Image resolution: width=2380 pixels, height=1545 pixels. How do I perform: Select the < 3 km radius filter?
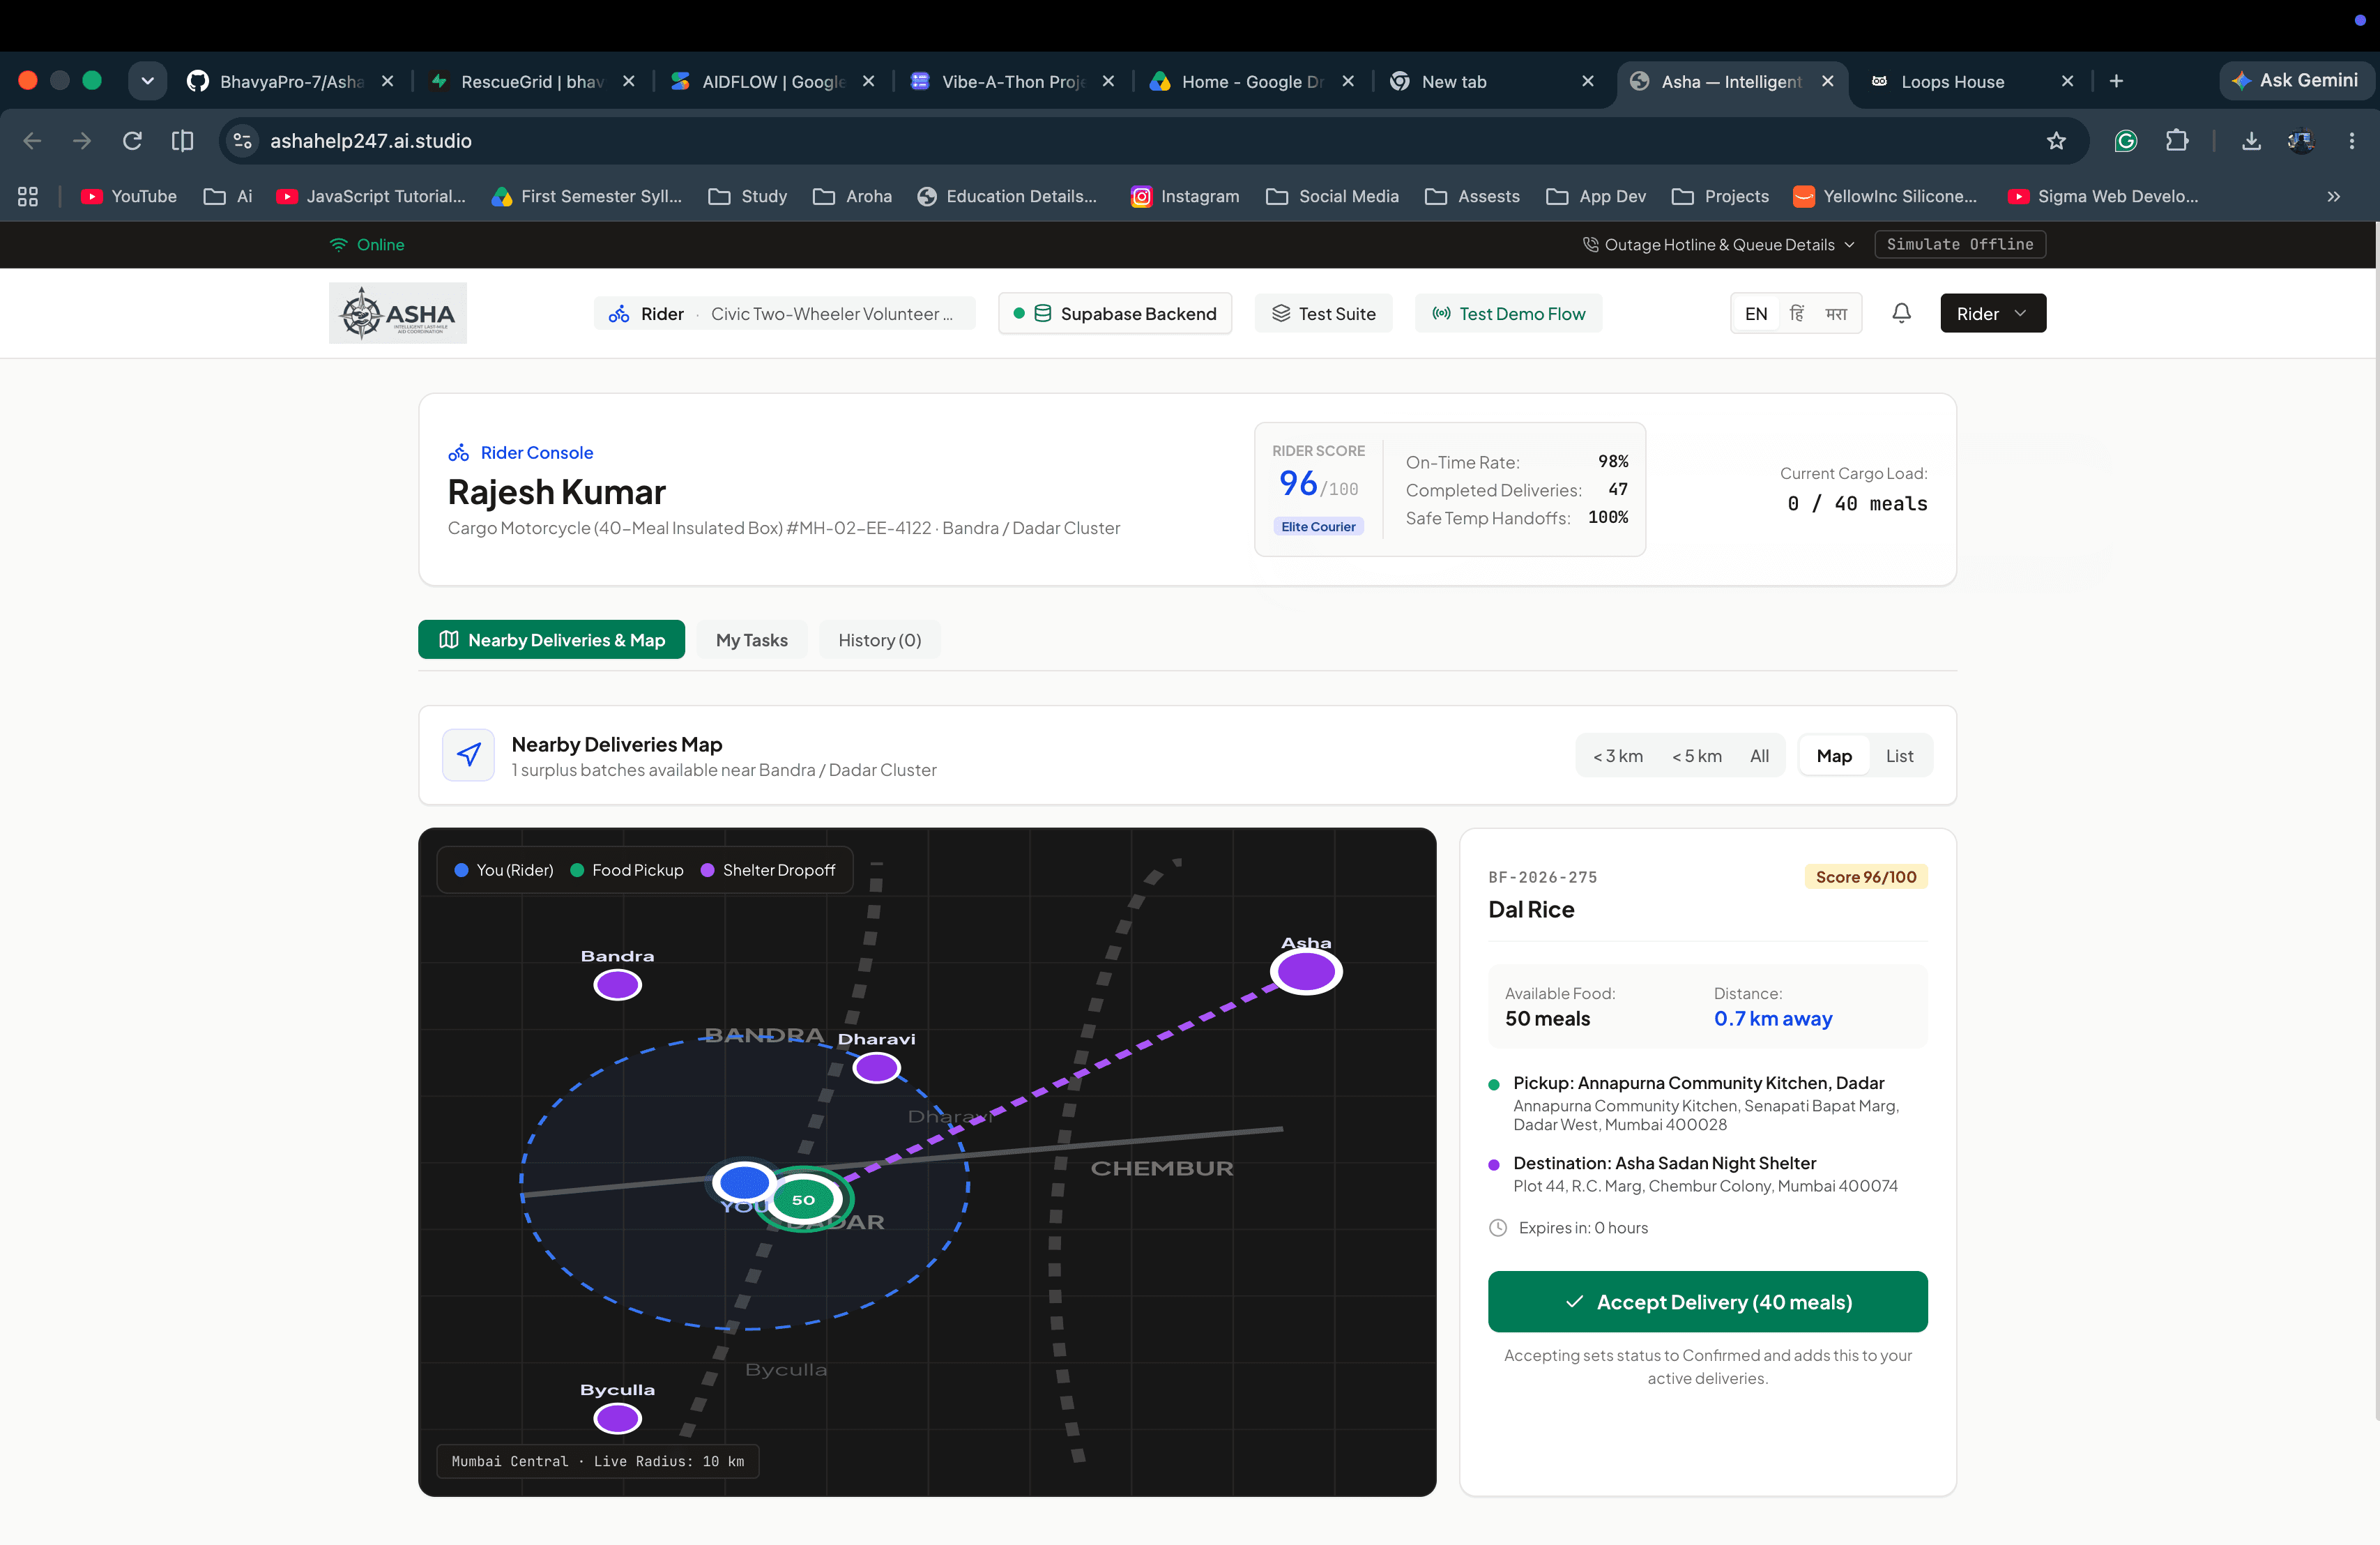click(1617, 756)
